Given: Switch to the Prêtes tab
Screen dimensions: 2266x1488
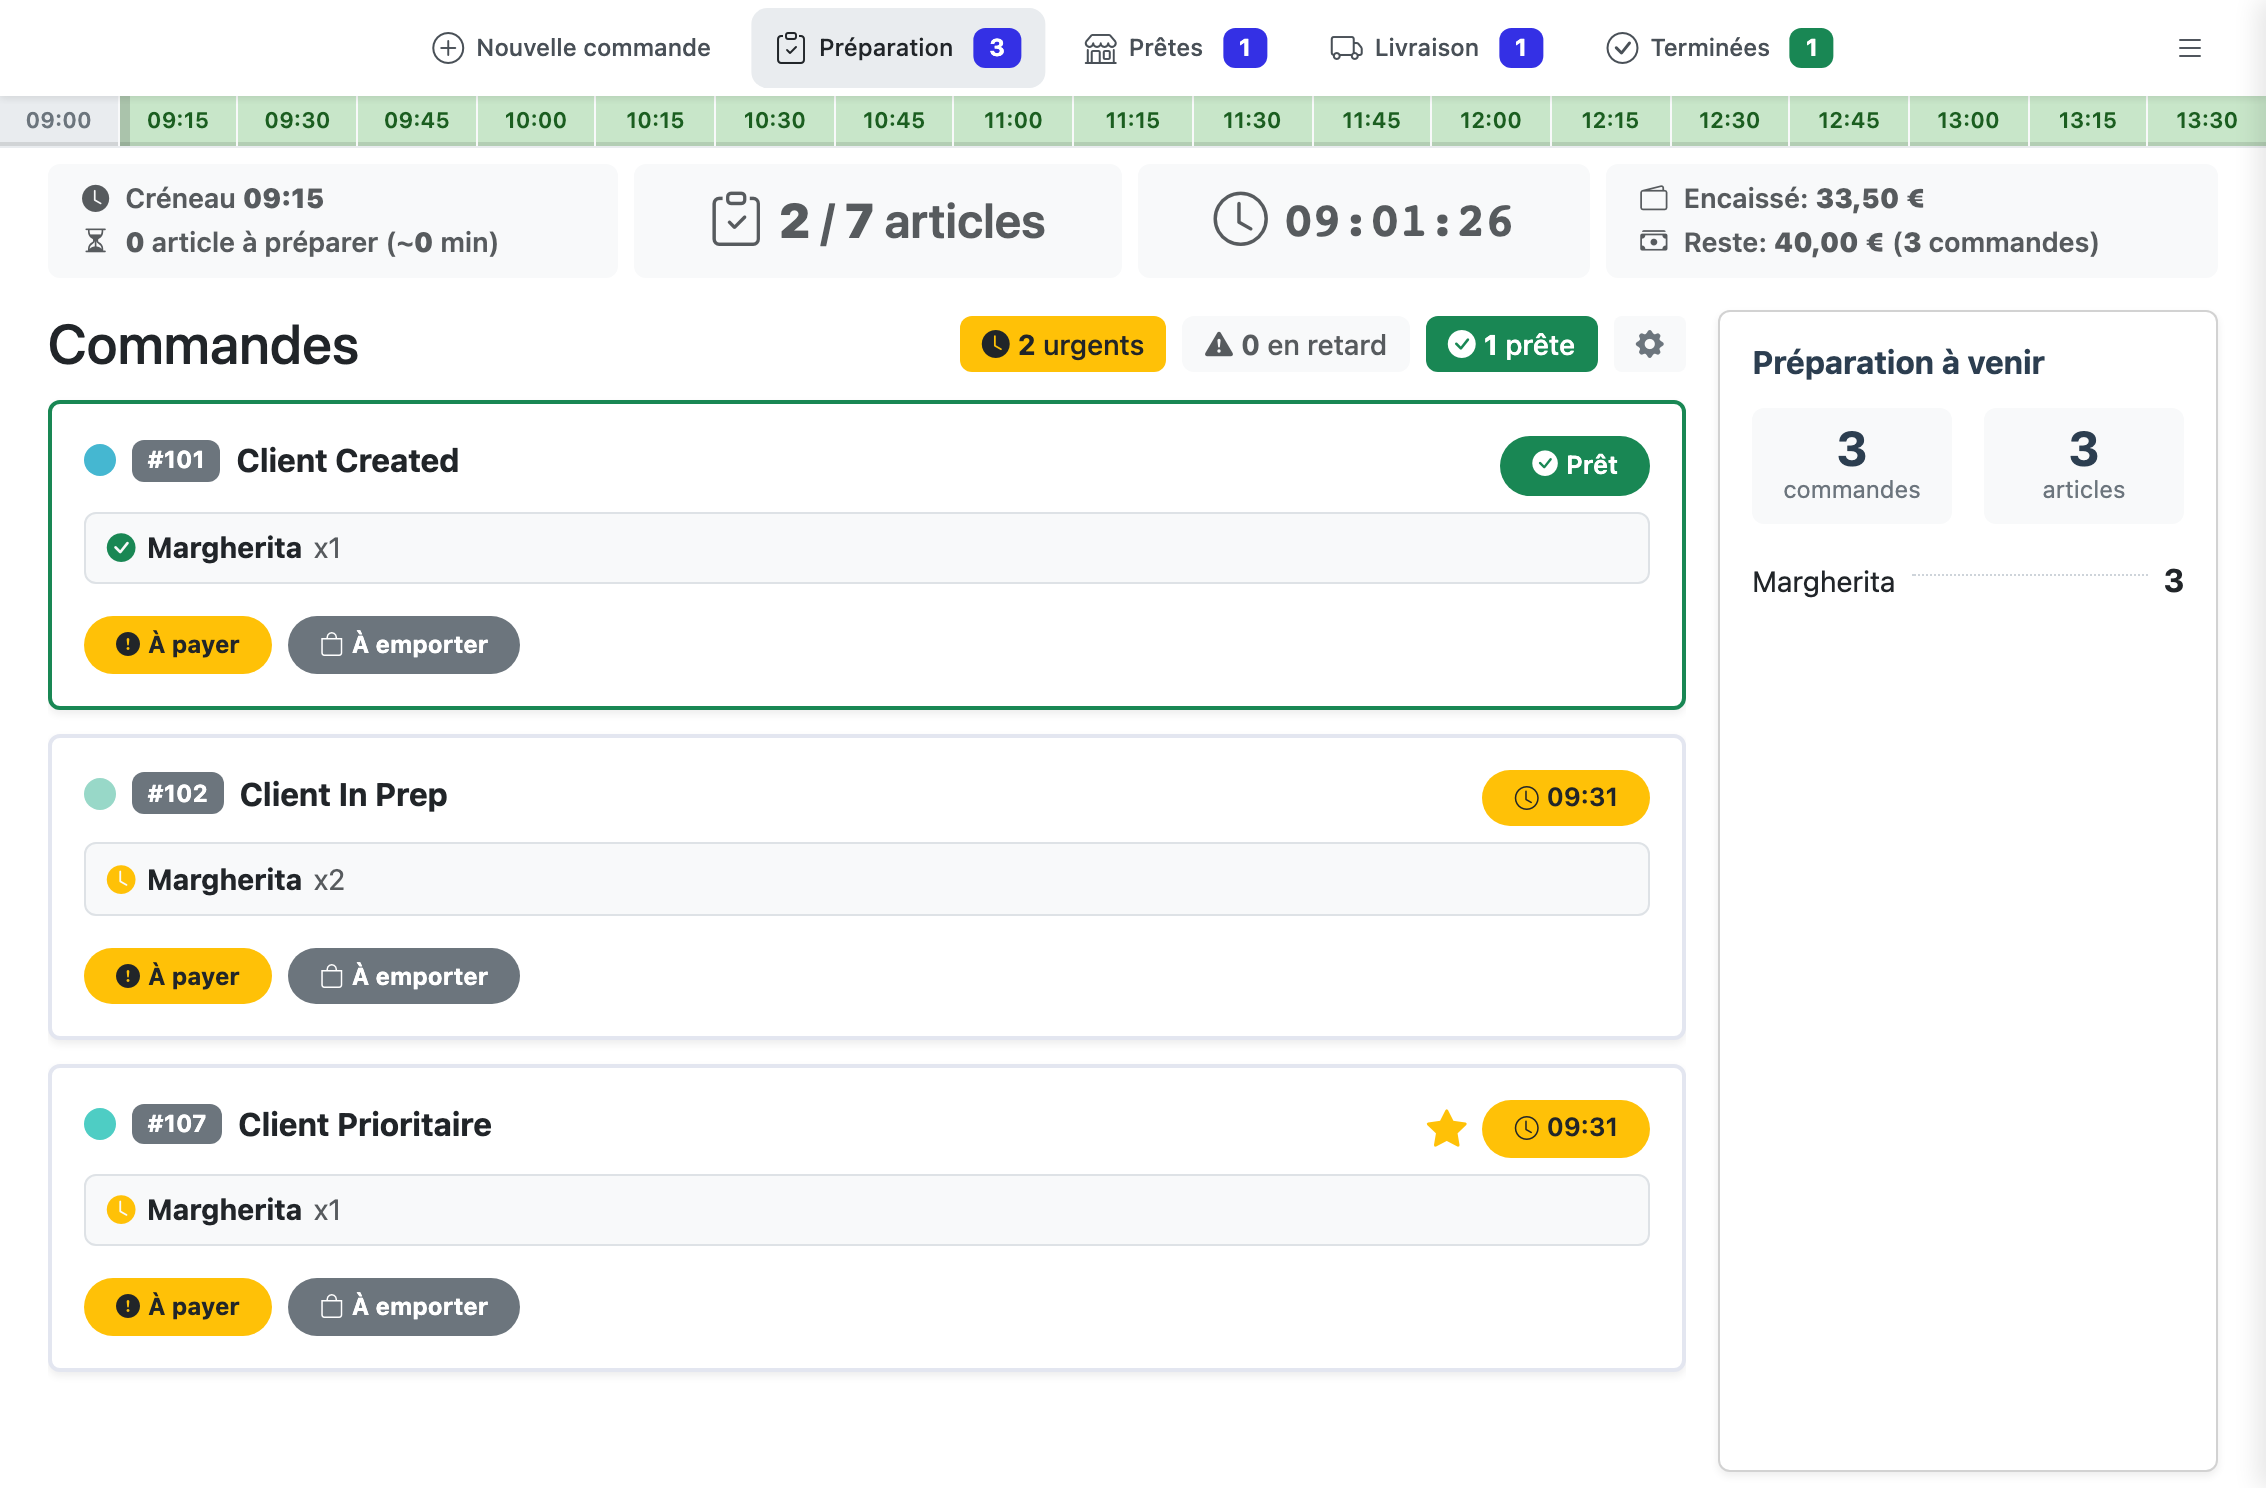Looking at the screenshot, I should click(x=1175, y=48).
